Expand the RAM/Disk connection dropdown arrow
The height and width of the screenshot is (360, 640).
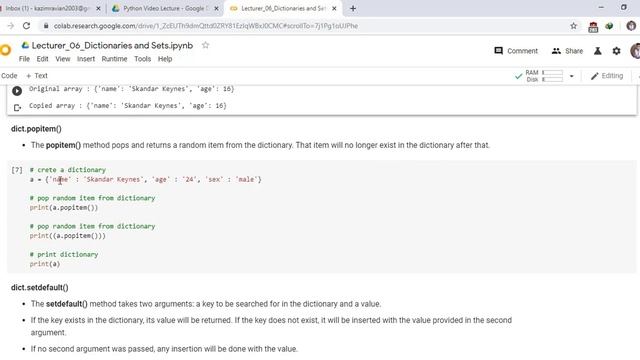[x=571, y=76]
